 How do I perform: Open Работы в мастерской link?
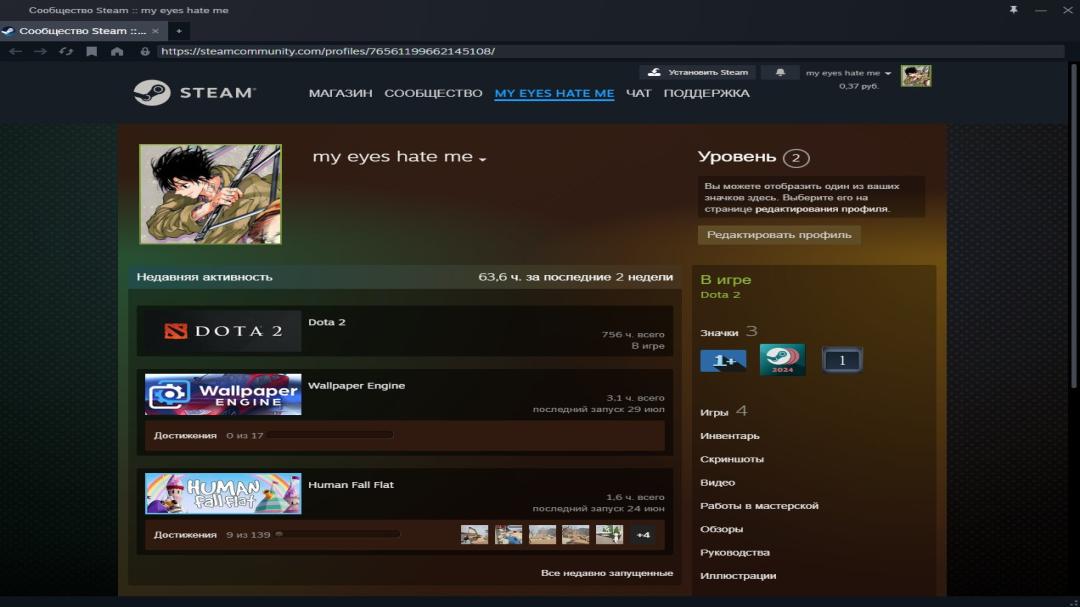coord(759,506)
